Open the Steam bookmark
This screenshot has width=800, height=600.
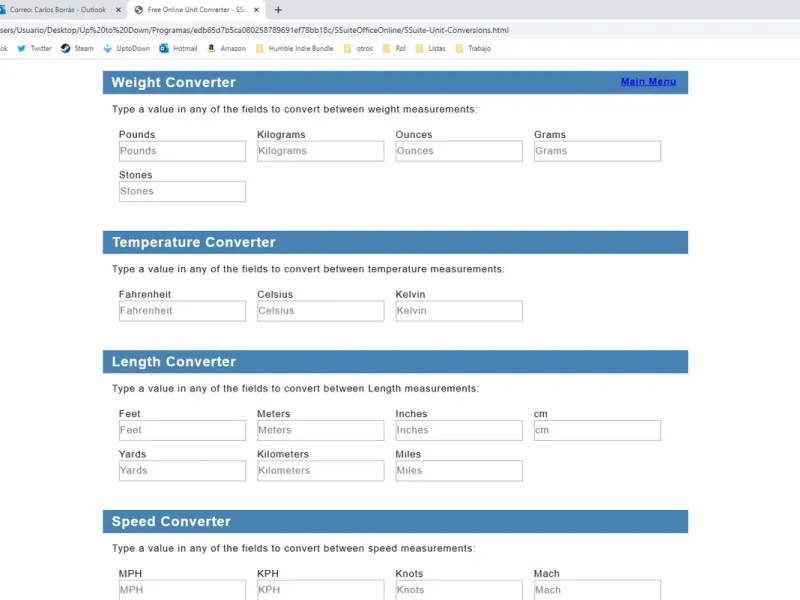click(x=78, y=48)
